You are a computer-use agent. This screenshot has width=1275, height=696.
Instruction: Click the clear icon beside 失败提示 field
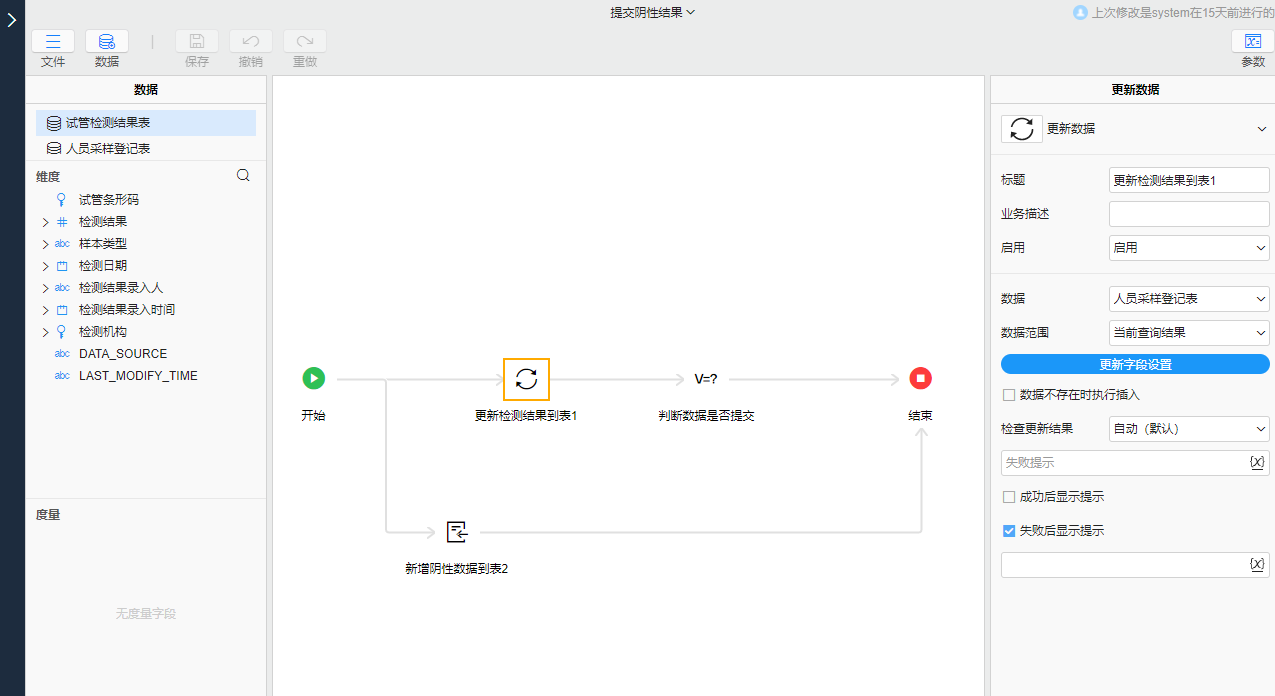pyautogui.click(x=1257, y=462)
